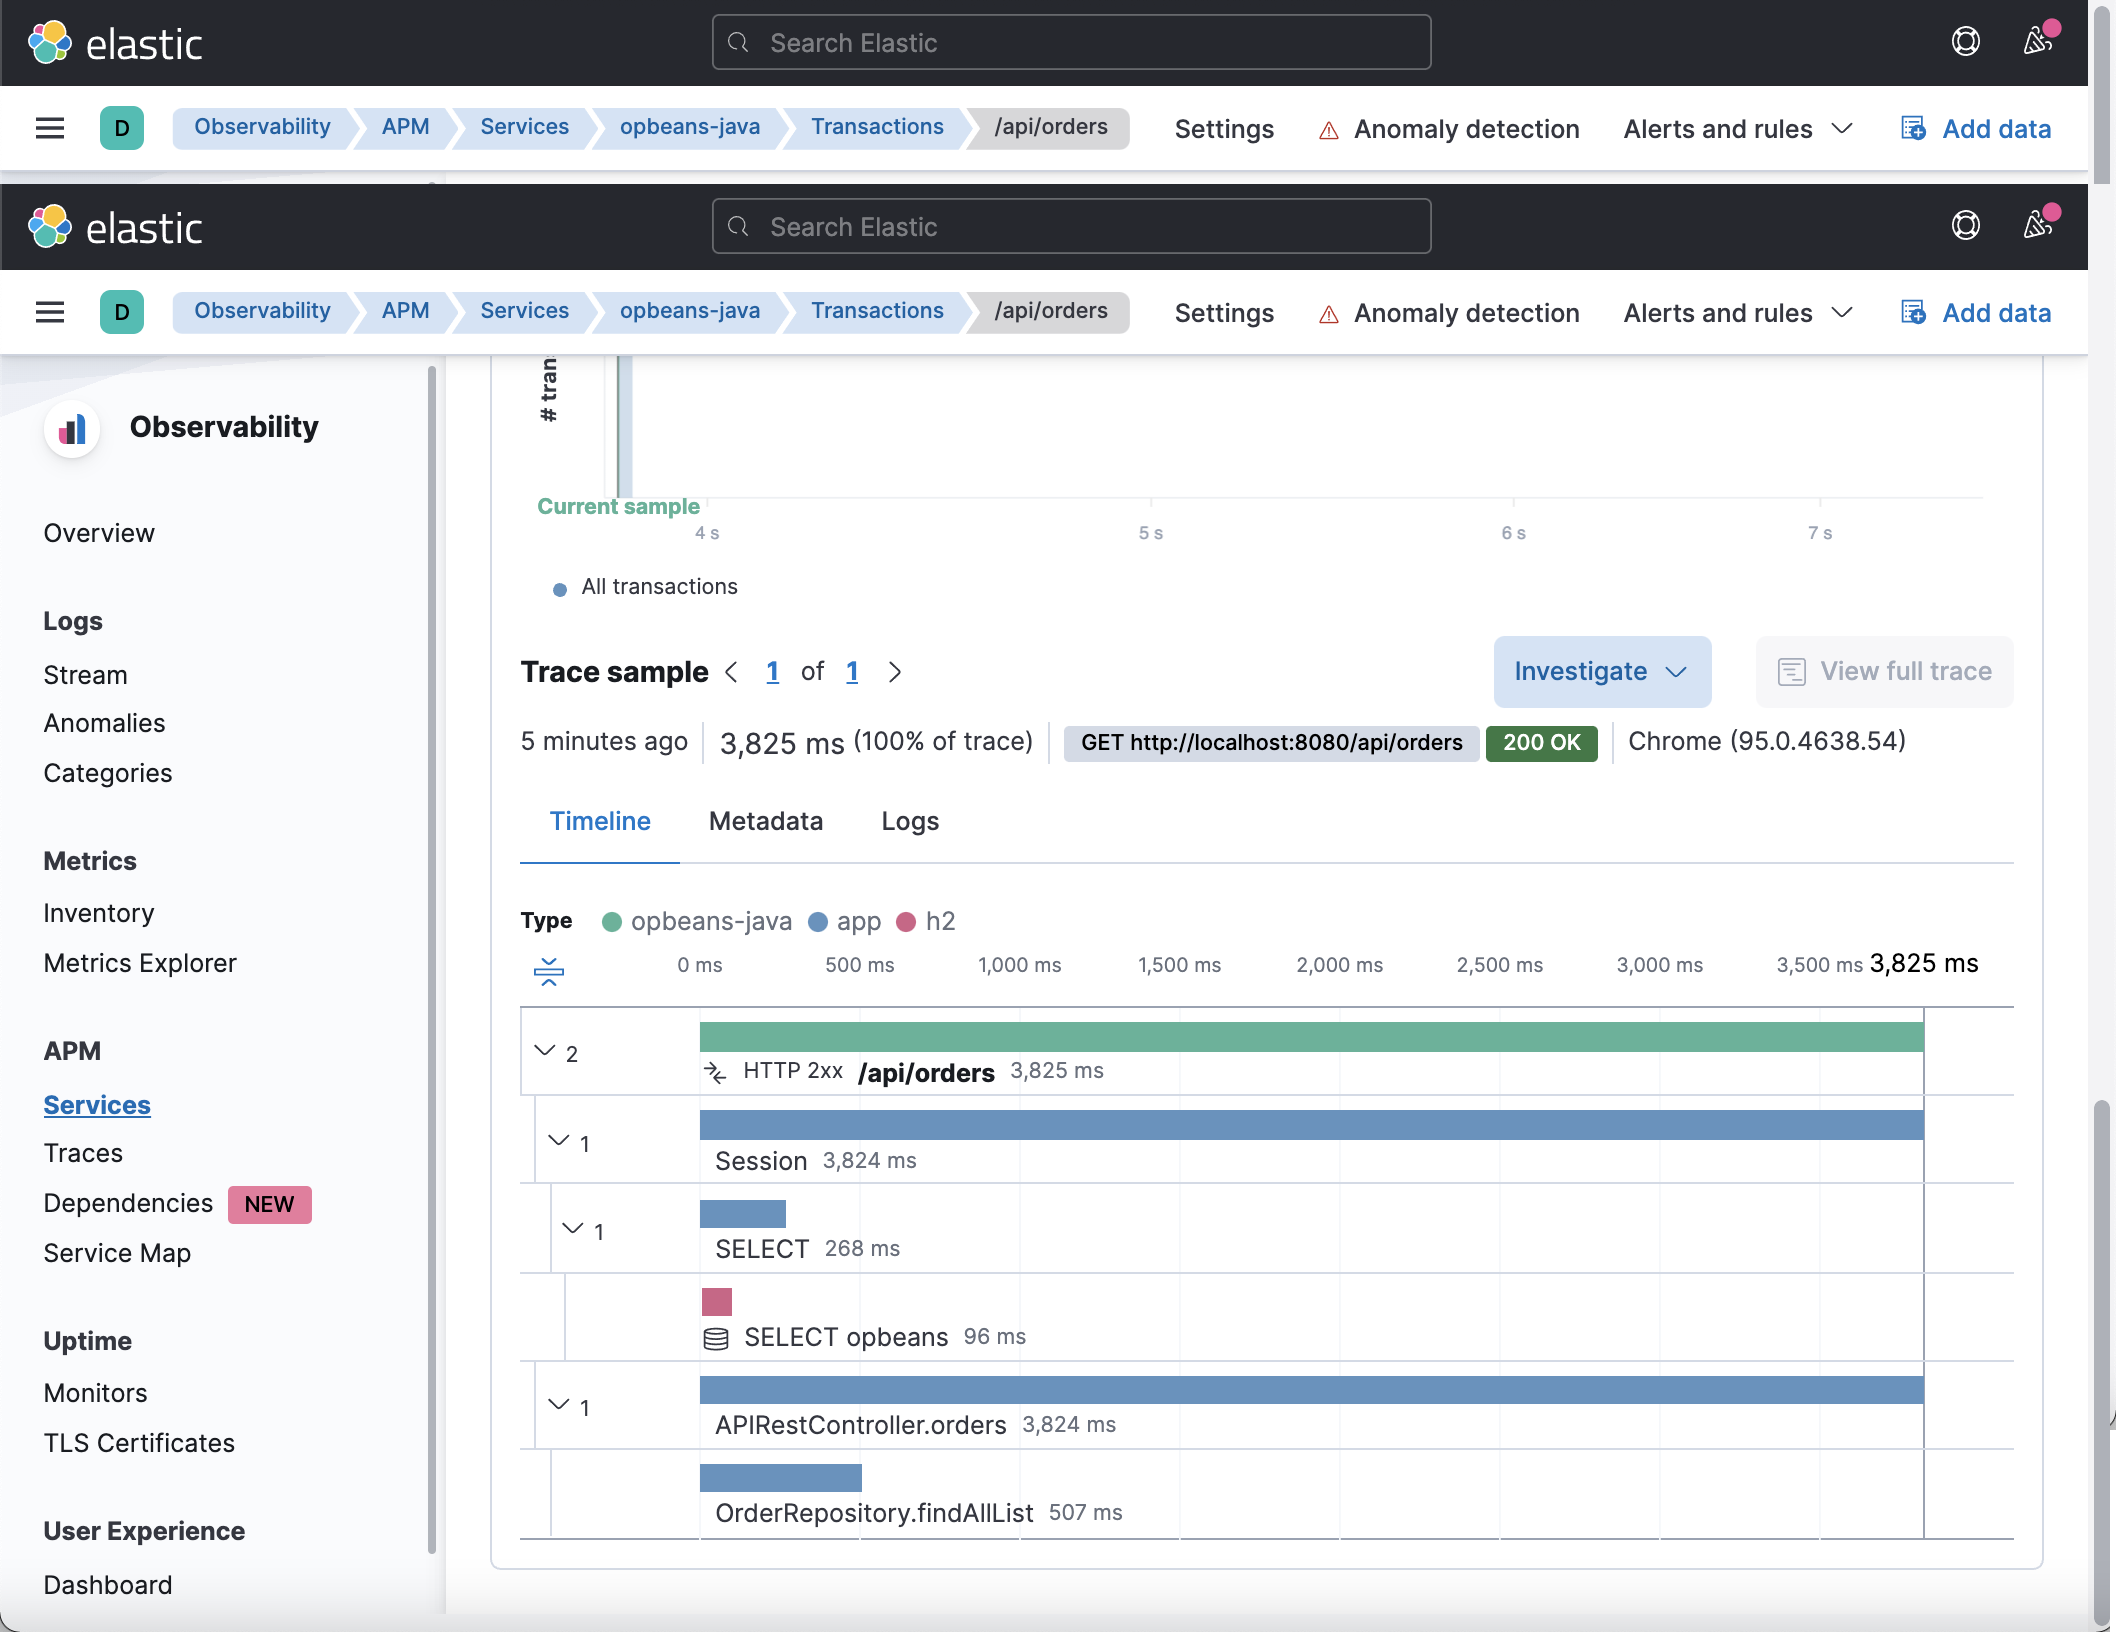Click the D space avatar icon
The image size is (2116, 1634).
pos(122,312)
